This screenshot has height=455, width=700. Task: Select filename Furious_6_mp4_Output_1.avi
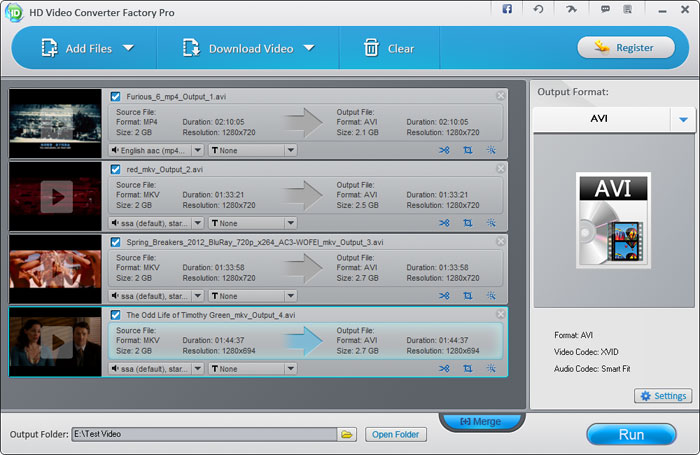coord(176,96)
